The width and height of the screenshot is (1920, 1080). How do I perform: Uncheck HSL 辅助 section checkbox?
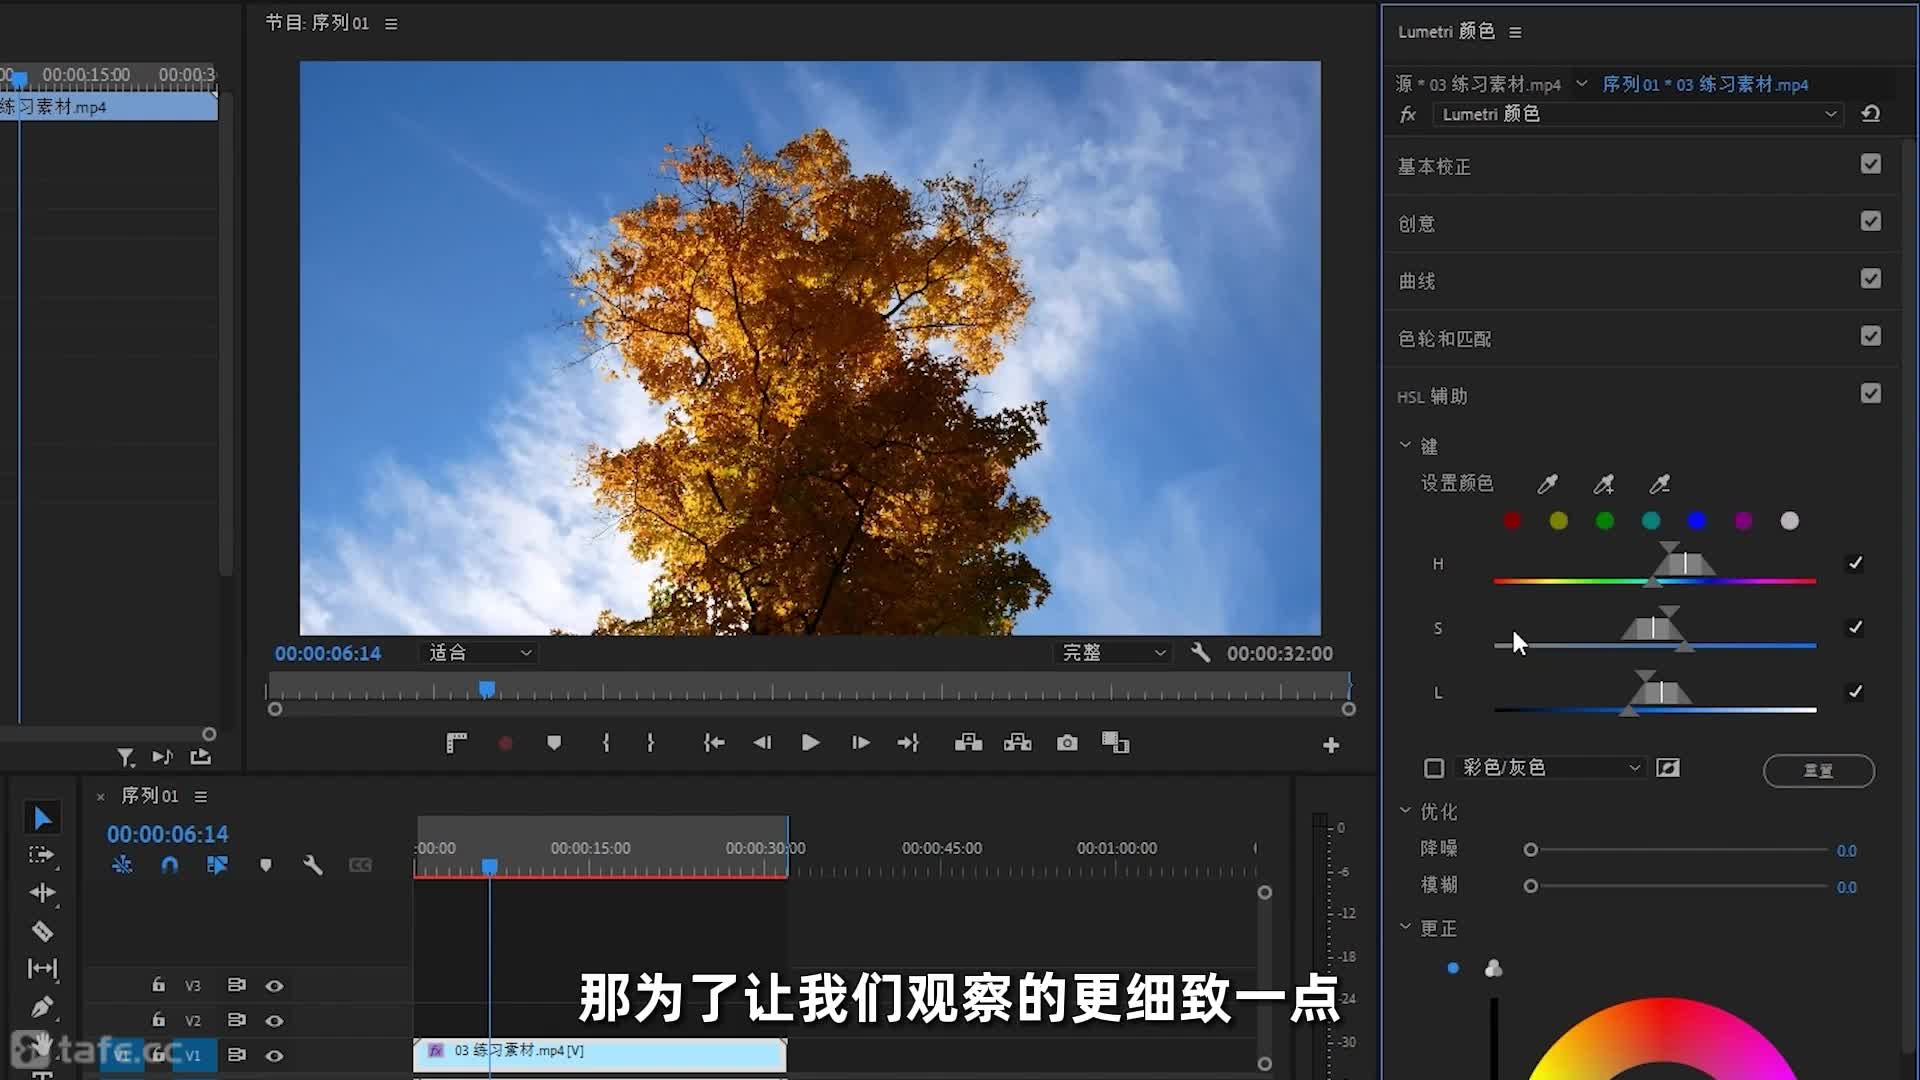click(x=1871, y=394)
